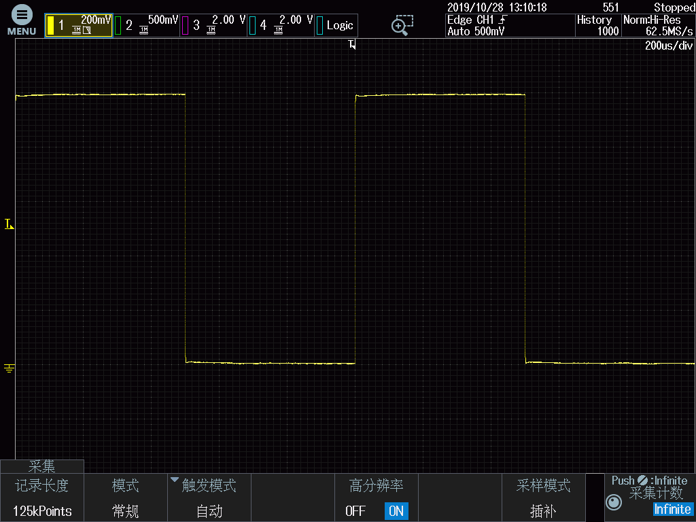This screenshot has width=696, height=522.
Task: Open 模式 常规 selection
Action: tap(125, 498)
